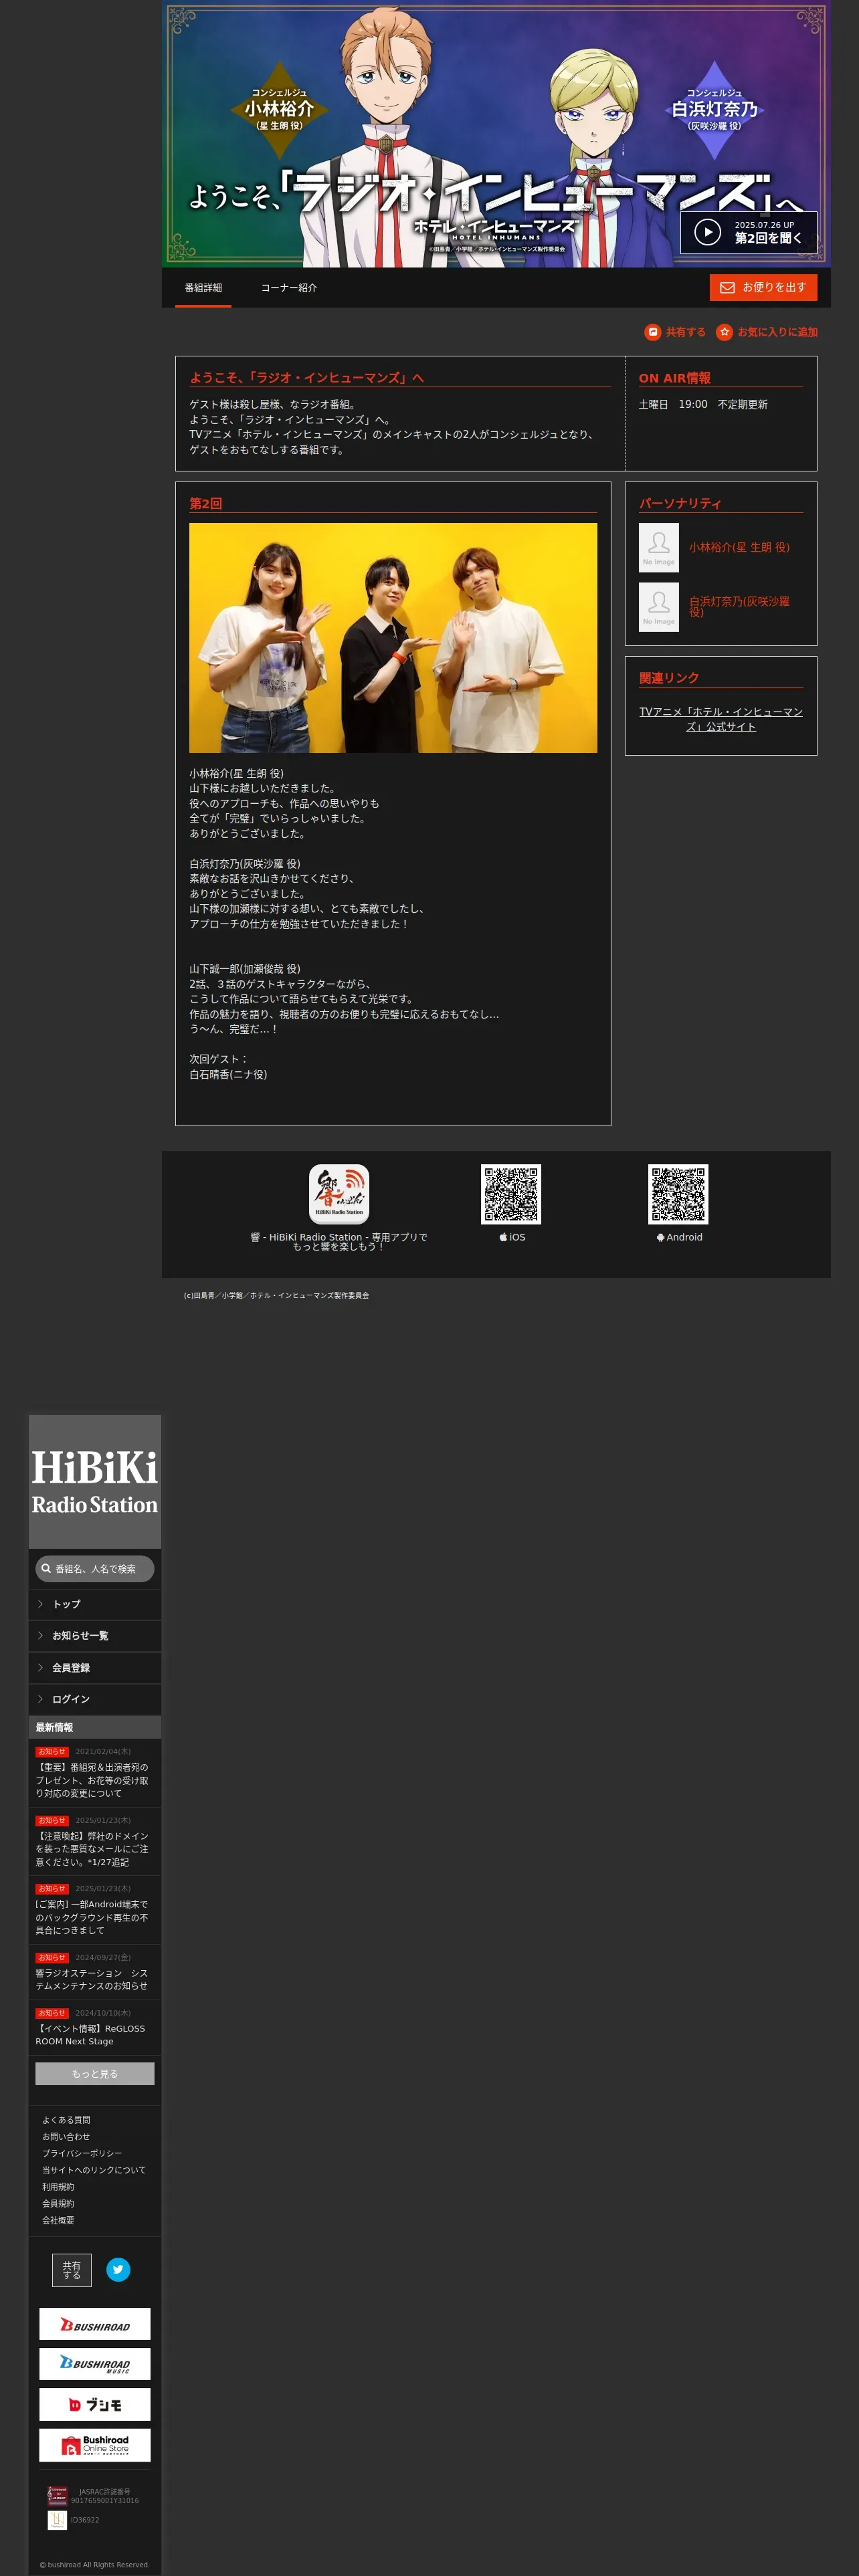This screenshot has width=859, height=2576.
Task: Click the お便りを出す button
Action: tap(764, 287)
